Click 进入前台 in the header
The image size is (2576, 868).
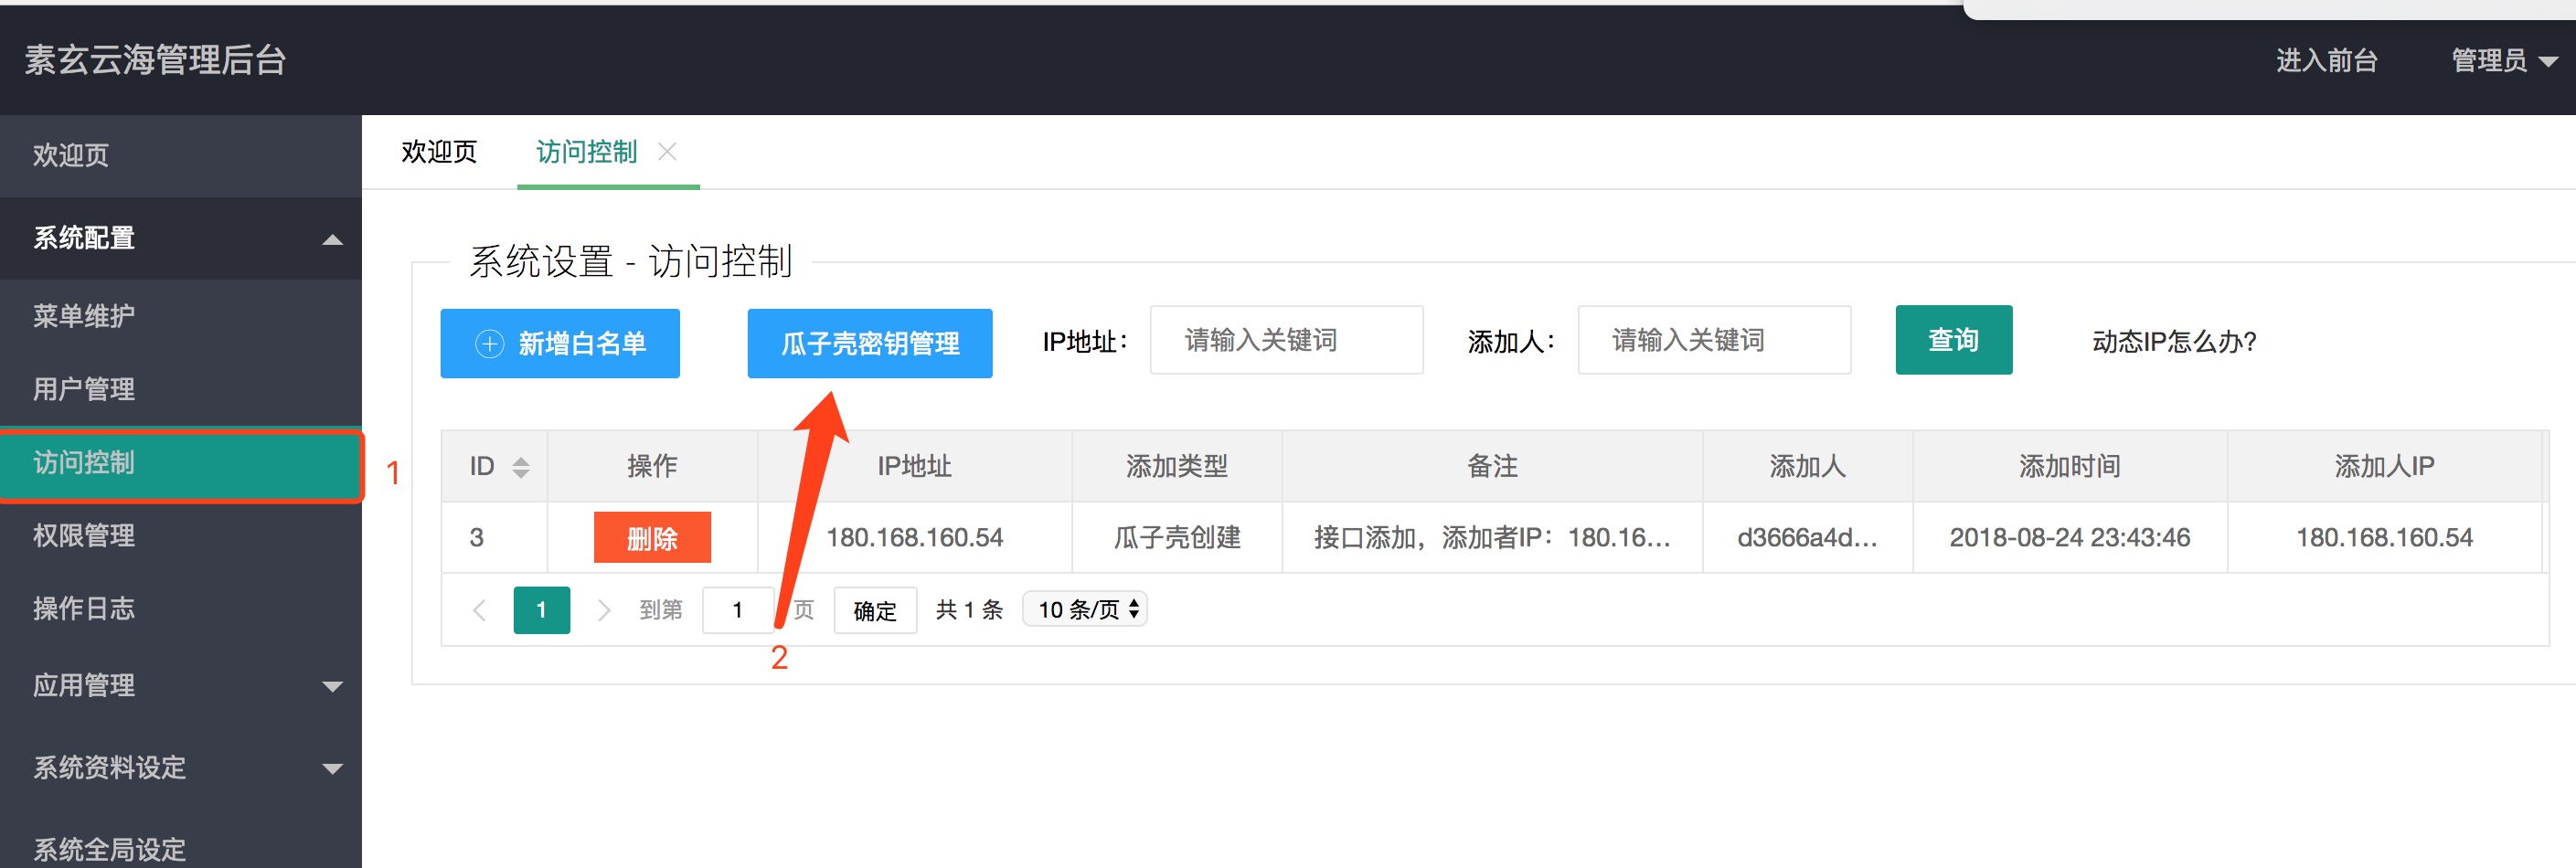coord(2326,61)
